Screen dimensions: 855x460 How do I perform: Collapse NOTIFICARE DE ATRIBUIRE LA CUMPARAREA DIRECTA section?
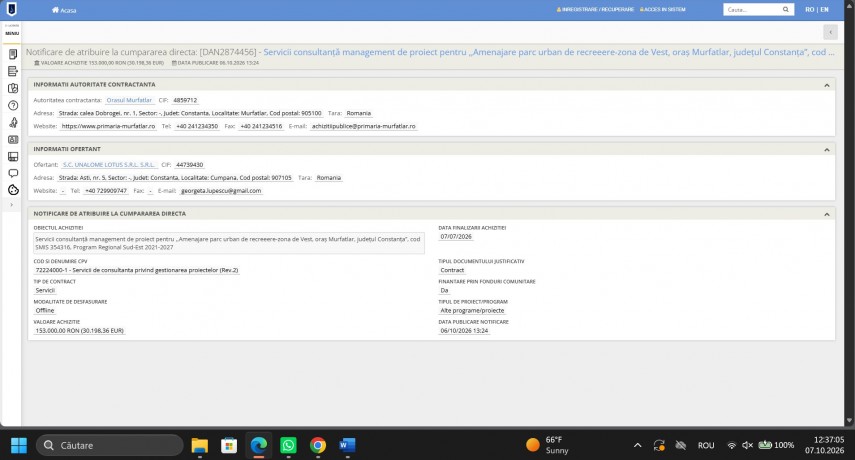click(827, 214)
